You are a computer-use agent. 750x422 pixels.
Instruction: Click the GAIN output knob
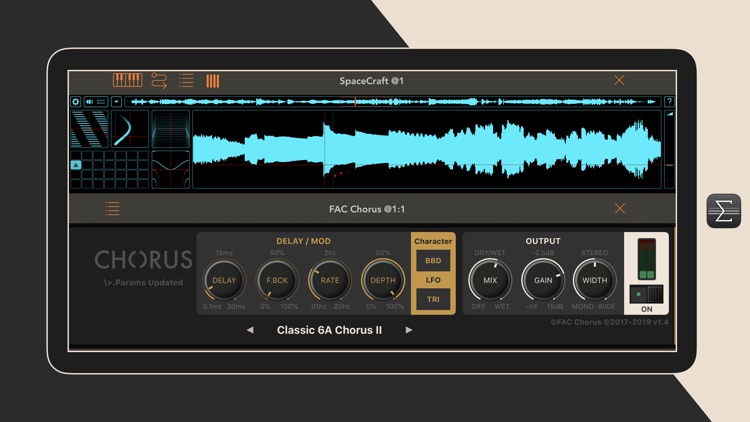click(x=543, y=280)
